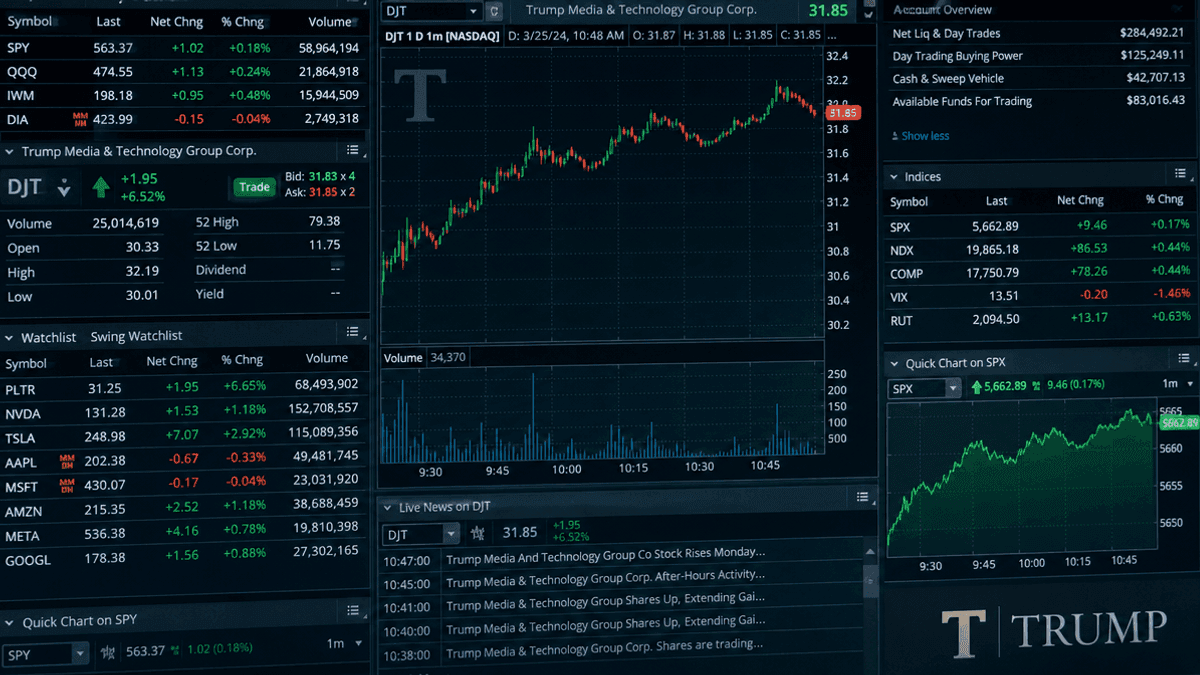Switch to the Swing Watchlist tab
The height and width of the screenshot is (675, 1200).
pyautogui.click(x=136, y=336)
